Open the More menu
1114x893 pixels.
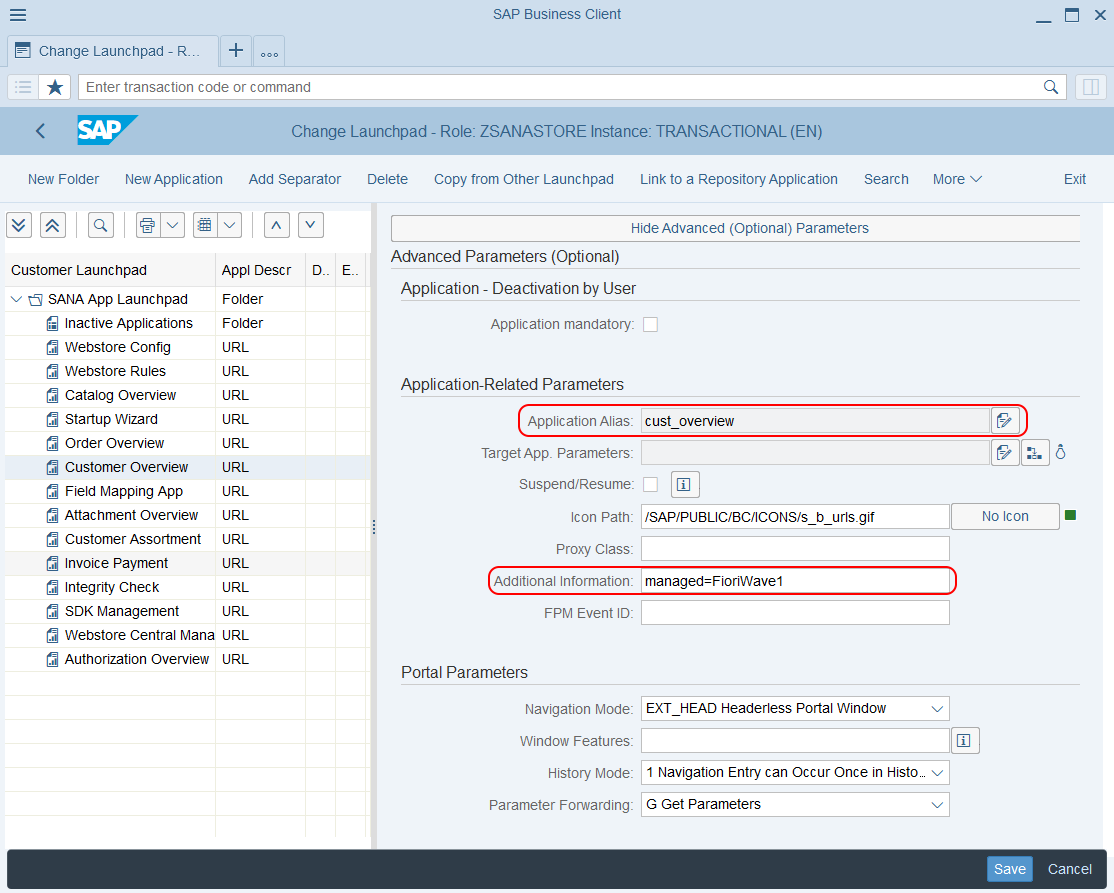tap(957, 179)
